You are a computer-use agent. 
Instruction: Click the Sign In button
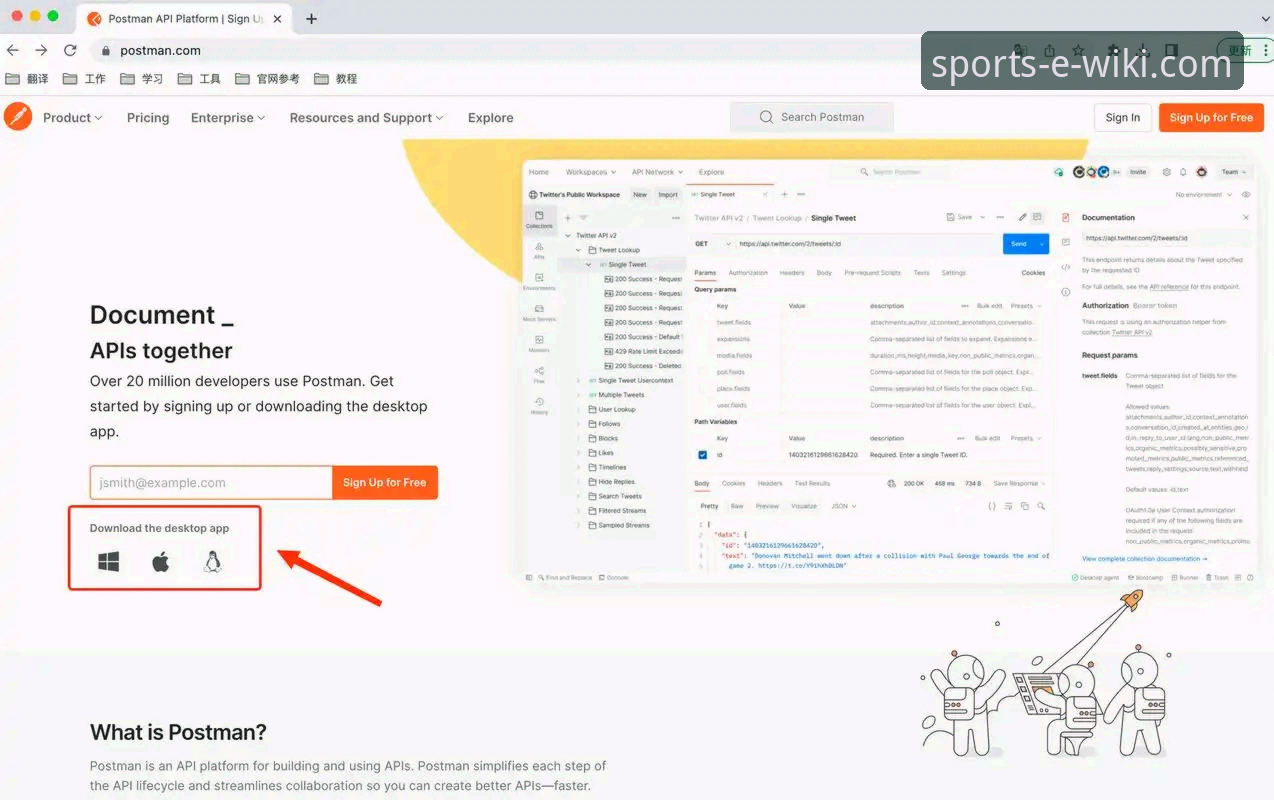[x=1123, y=118]
